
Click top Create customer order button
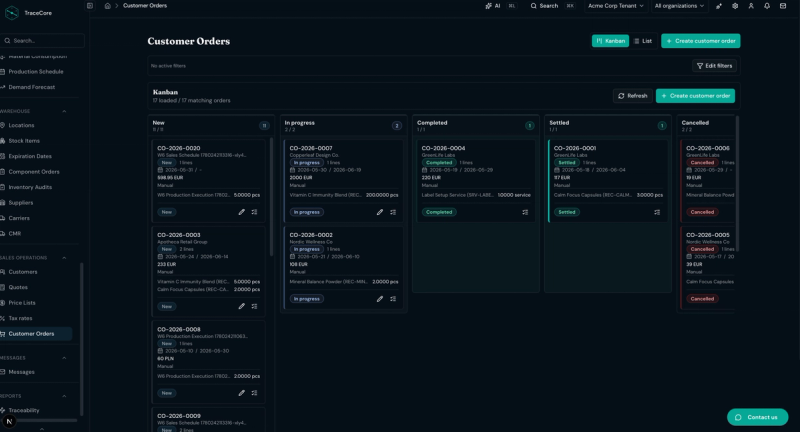(x=701, y=41)
